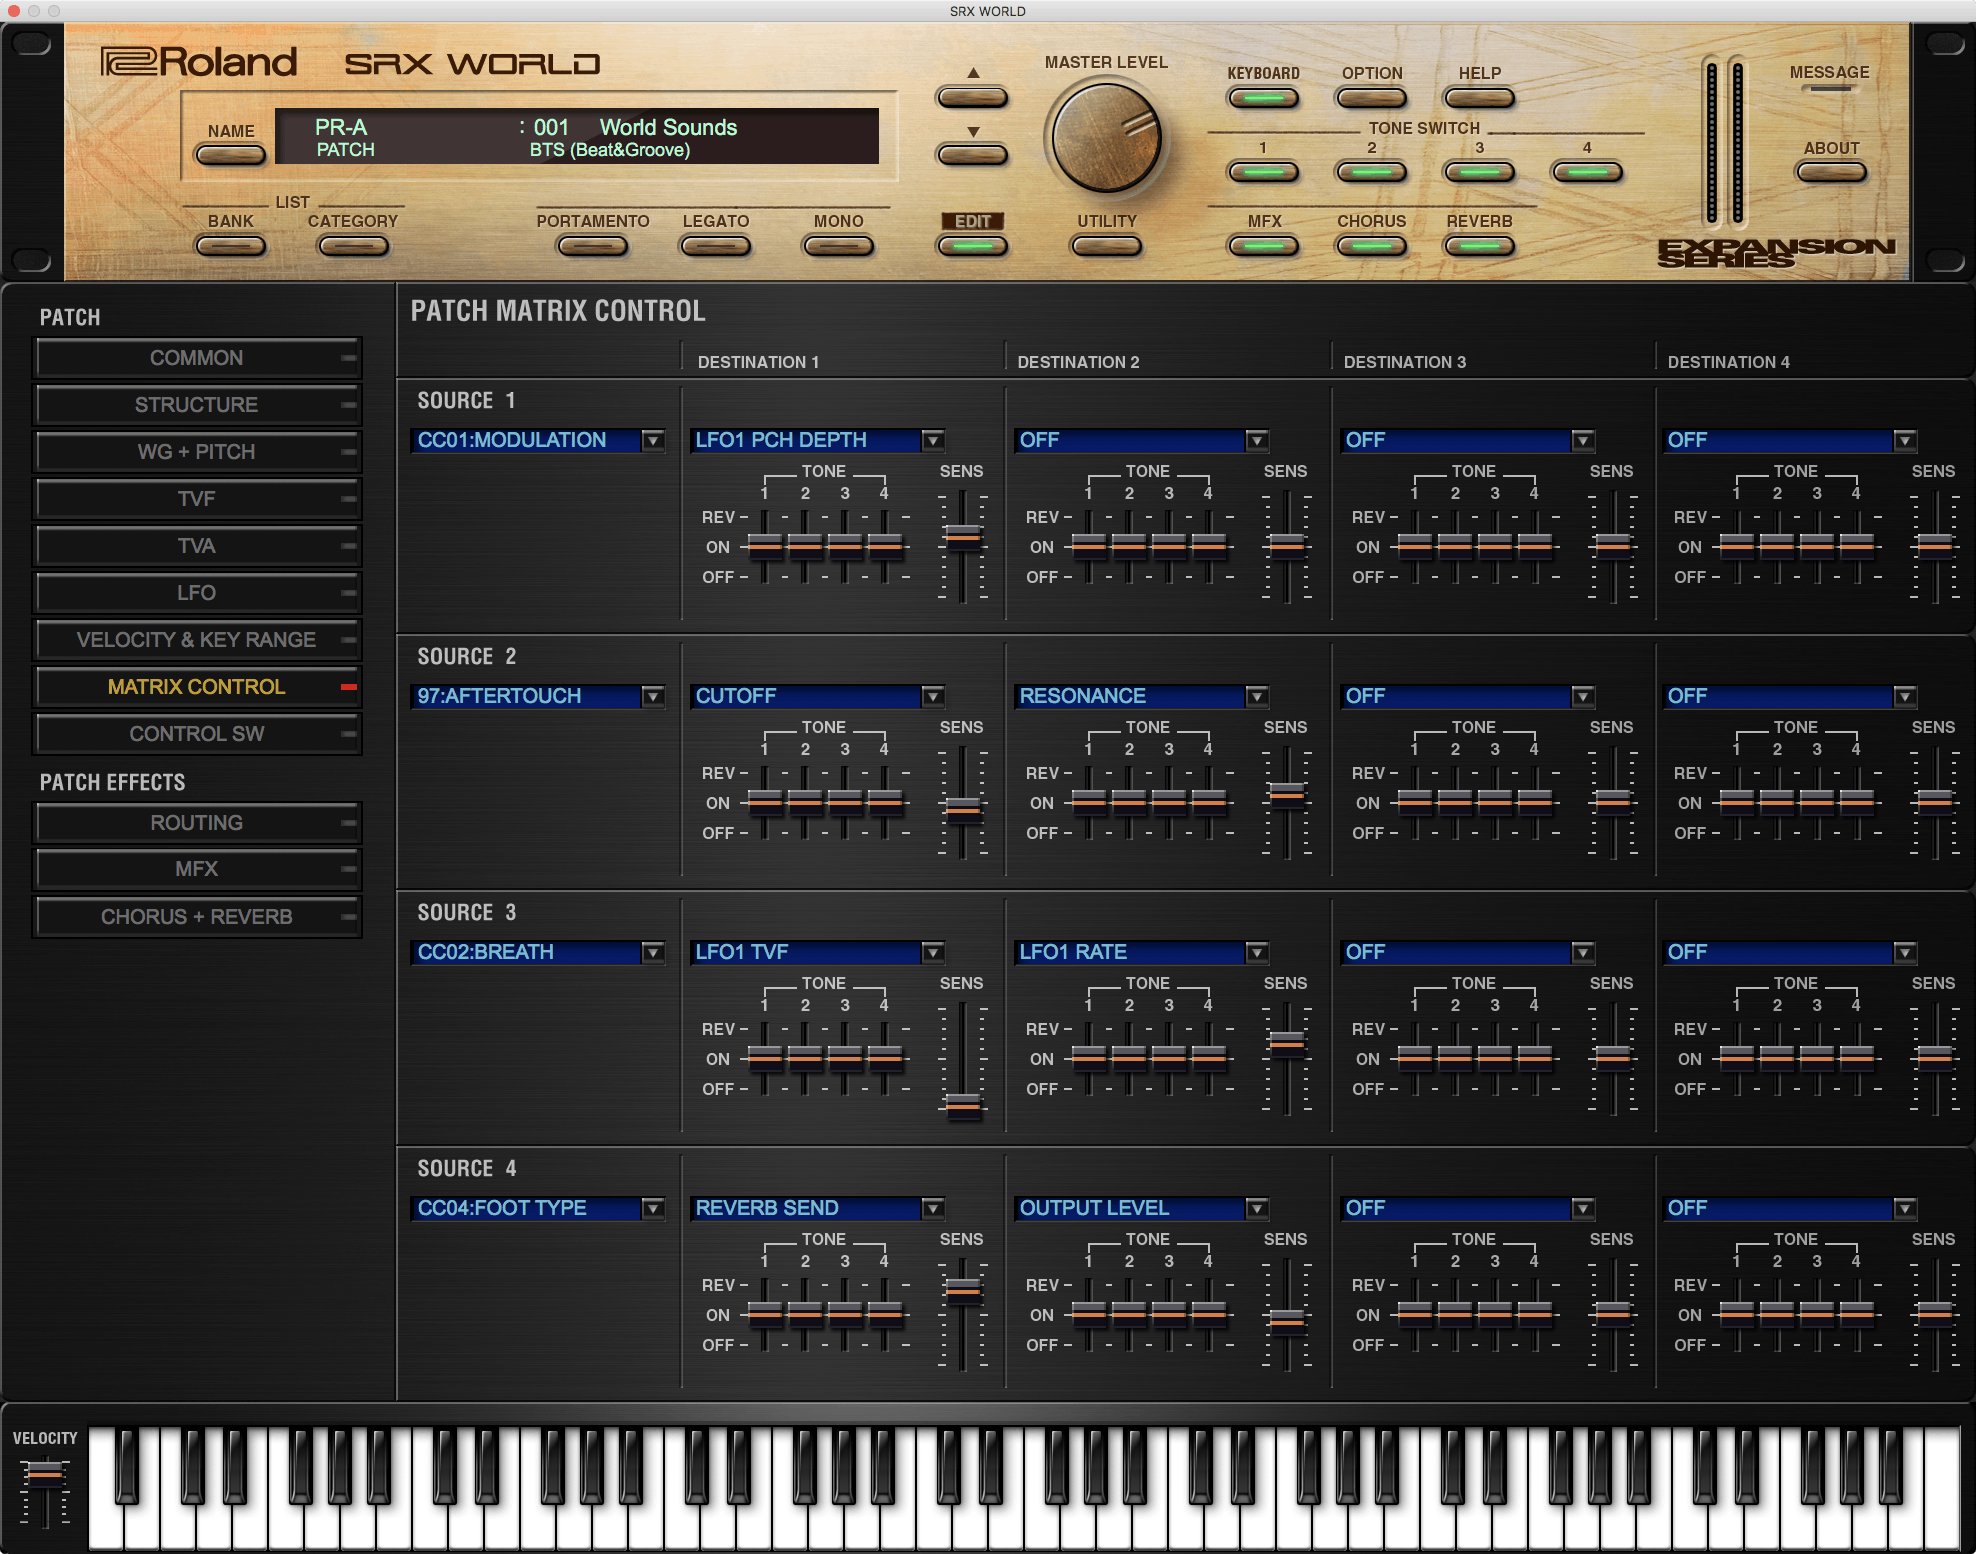
Task: Toggle the CHORUS effect off
Action: tap(1371, 247)
